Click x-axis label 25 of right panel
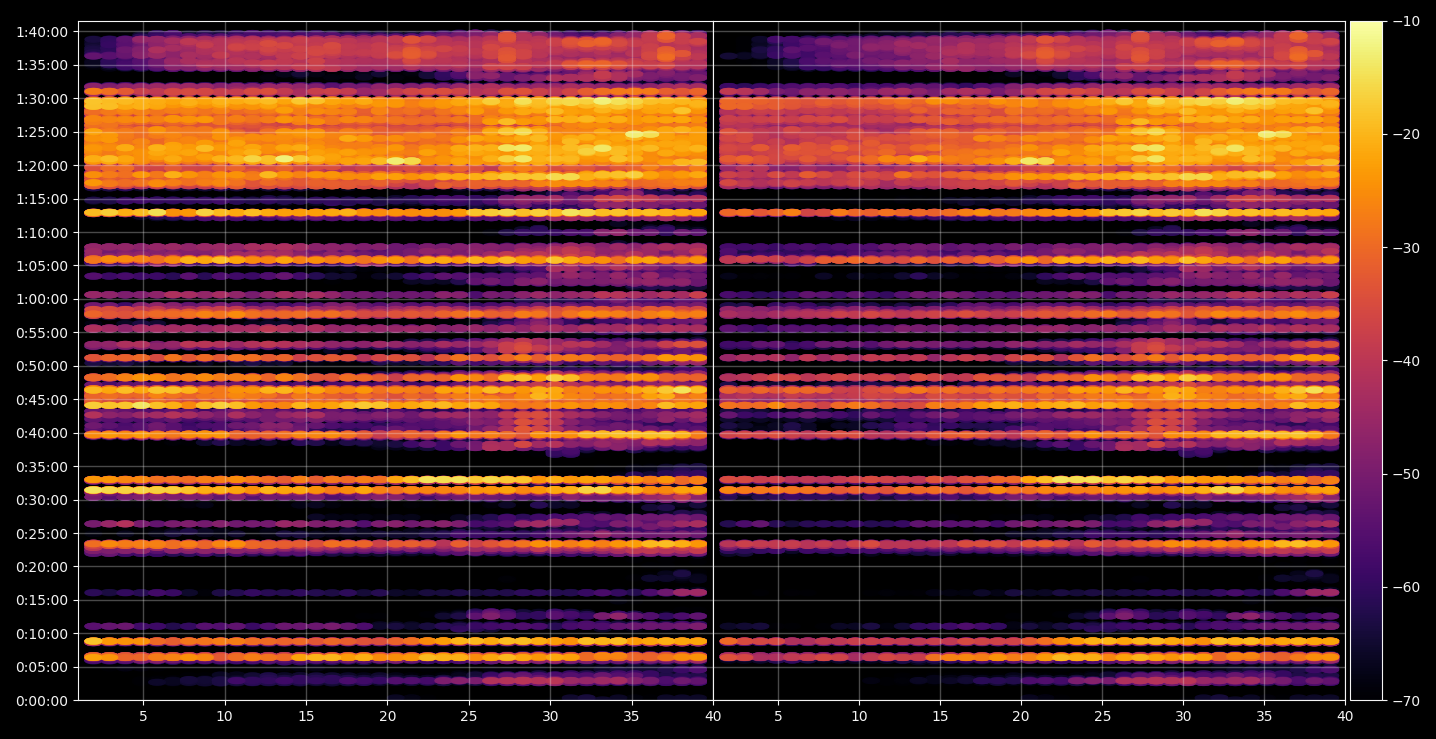 click(1102, 716)
